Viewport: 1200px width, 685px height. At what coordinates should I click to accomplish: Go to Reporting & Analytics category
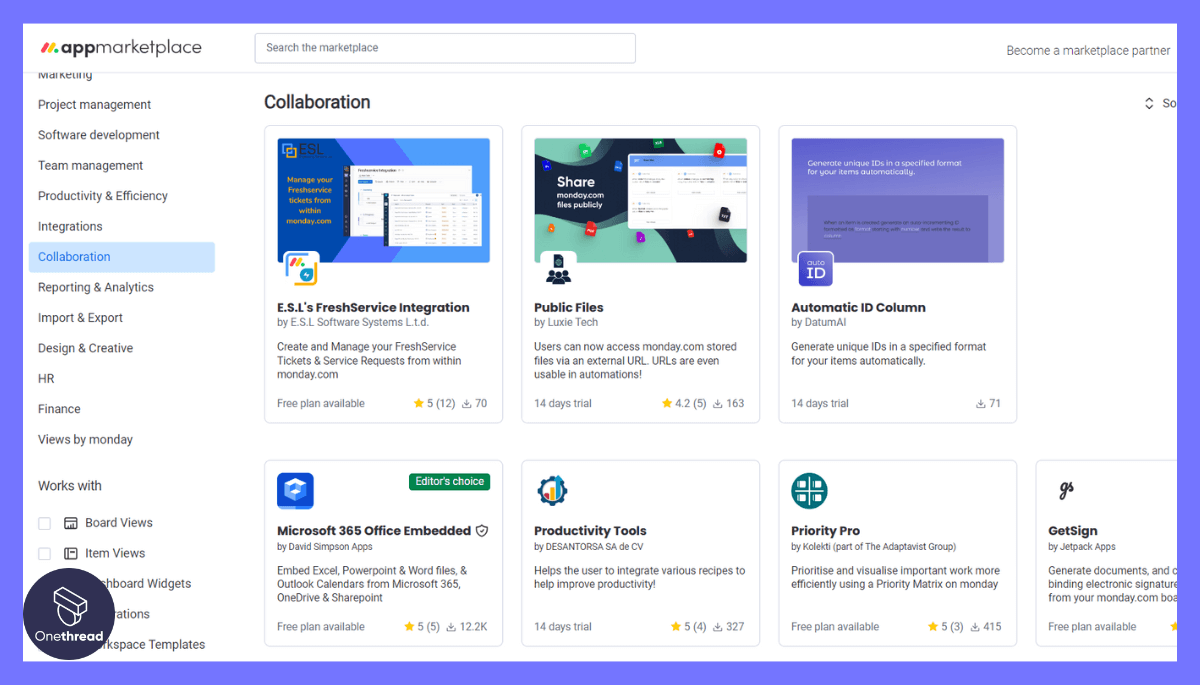pyautogui.click(x=96, y=287)
